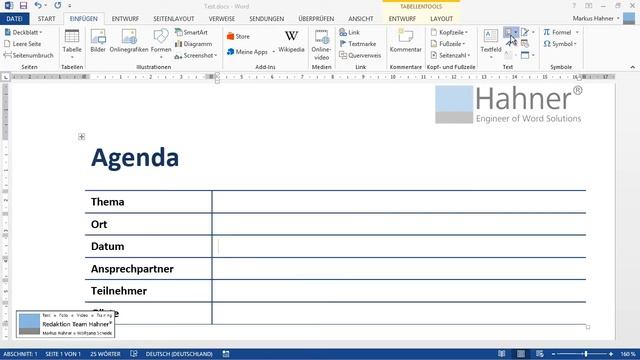This screenshot has width=640, height=360.
Task: Switch to the START tab
Action: [47, 19]
